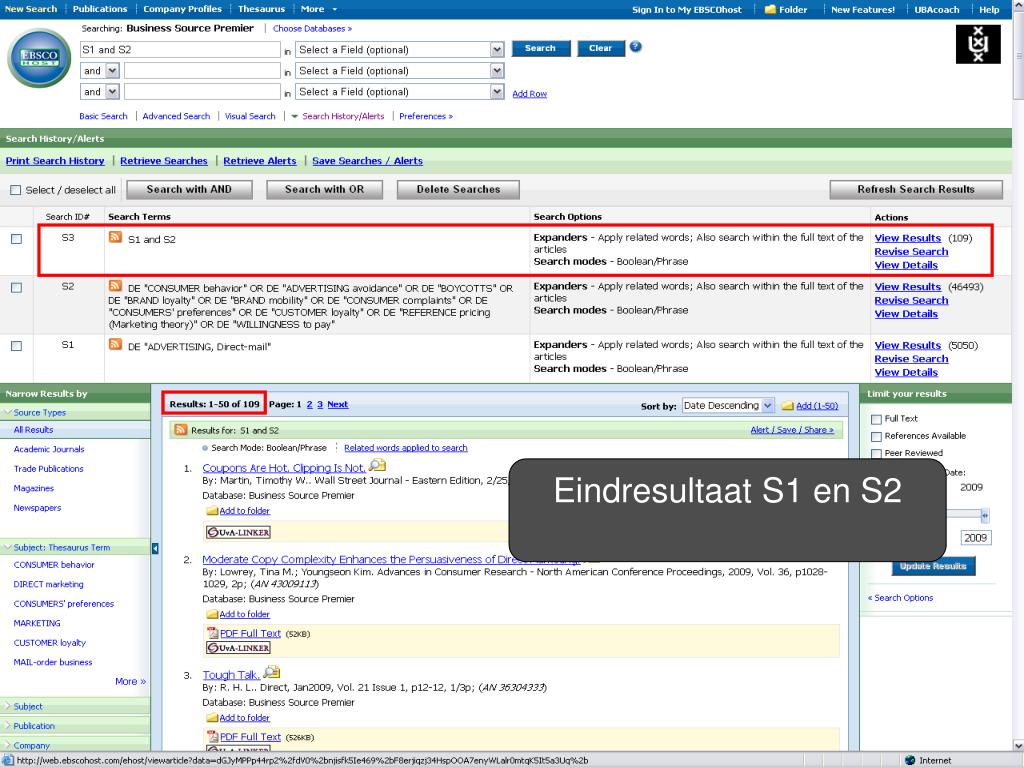Click the Folder icon in top bar
The image size is (1024, 768).
click(x=771, y=9)
